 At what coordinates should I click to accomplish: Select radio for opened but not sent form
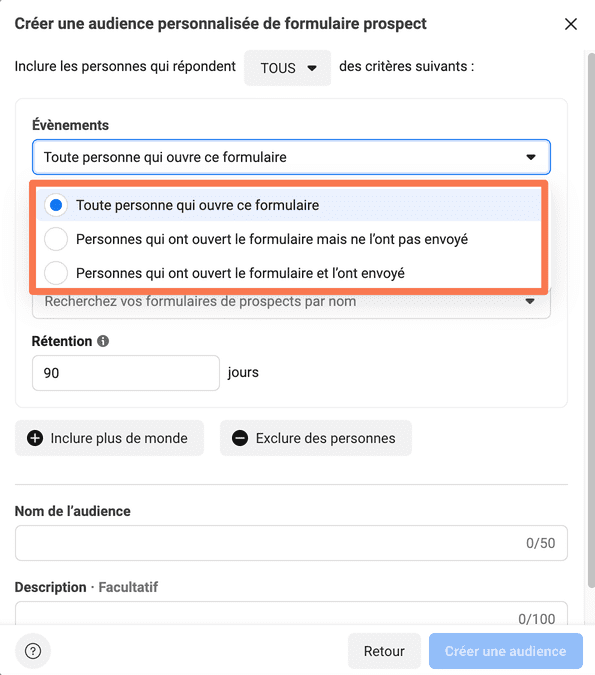pyautogui.click(x=56, y=239)
